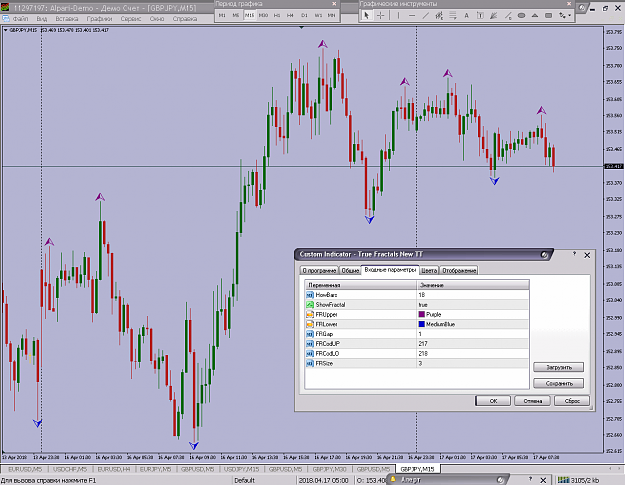
Task: Open the Файл menu
Action: 20,19
